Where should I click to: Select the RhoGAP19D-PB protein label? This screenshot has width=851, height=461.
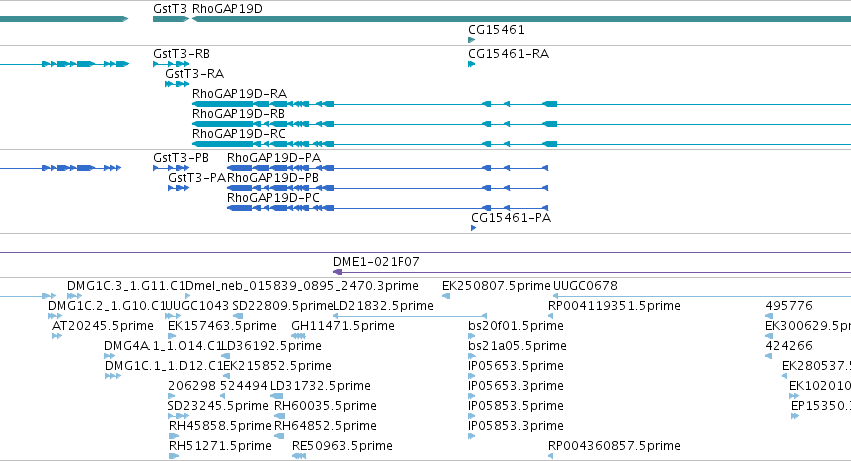(273, 178)
